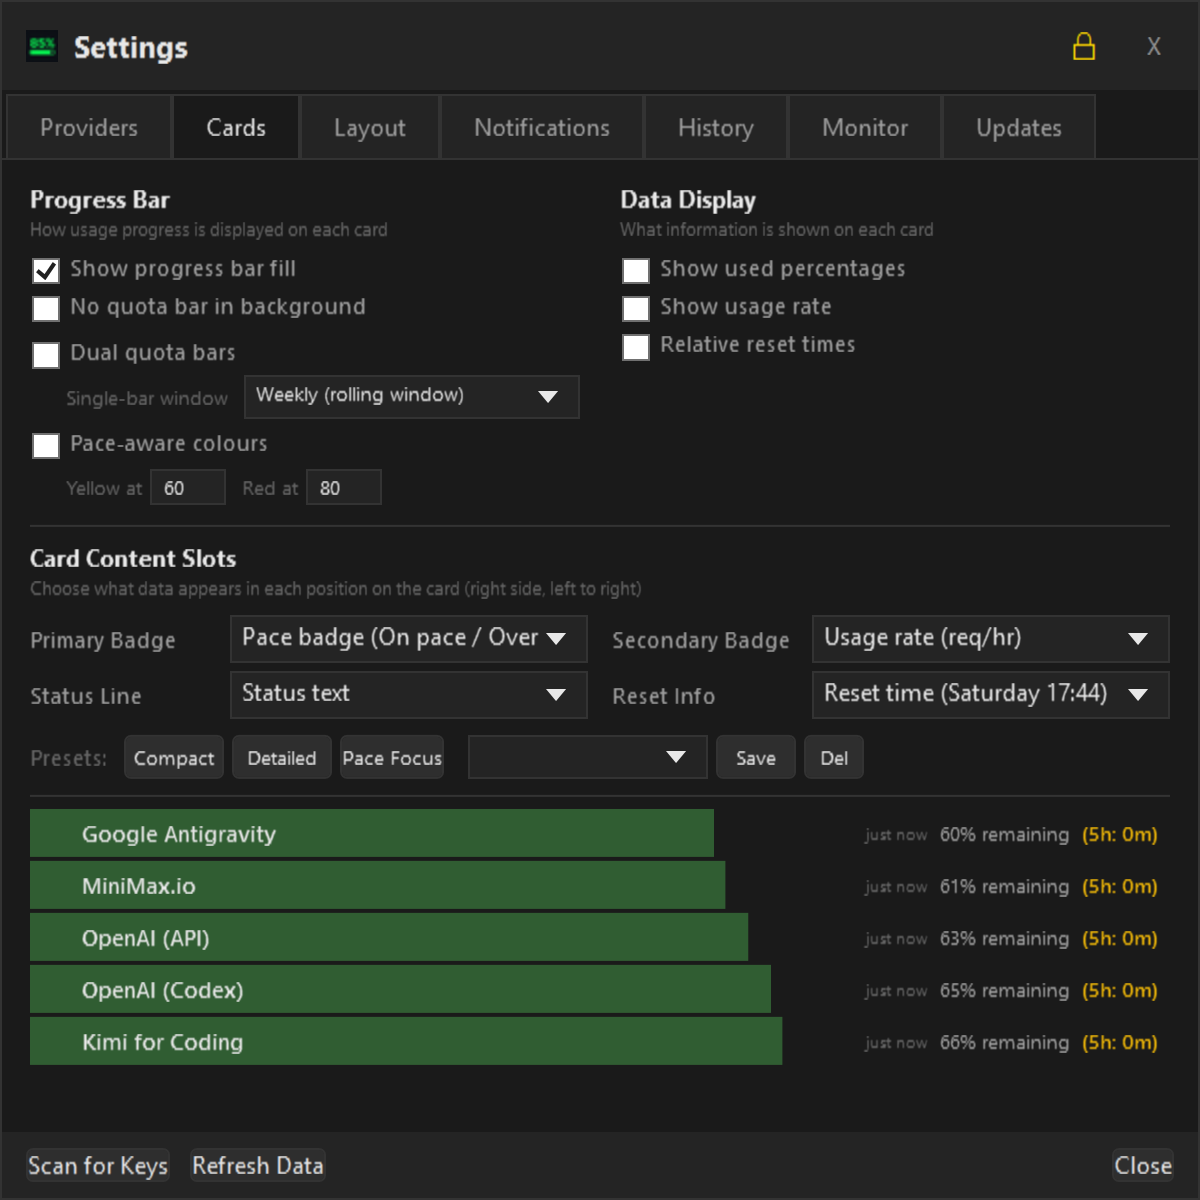Screen dimensions: 1200x1200
Task: Apply the Compact preset
Action: (174, 757)
